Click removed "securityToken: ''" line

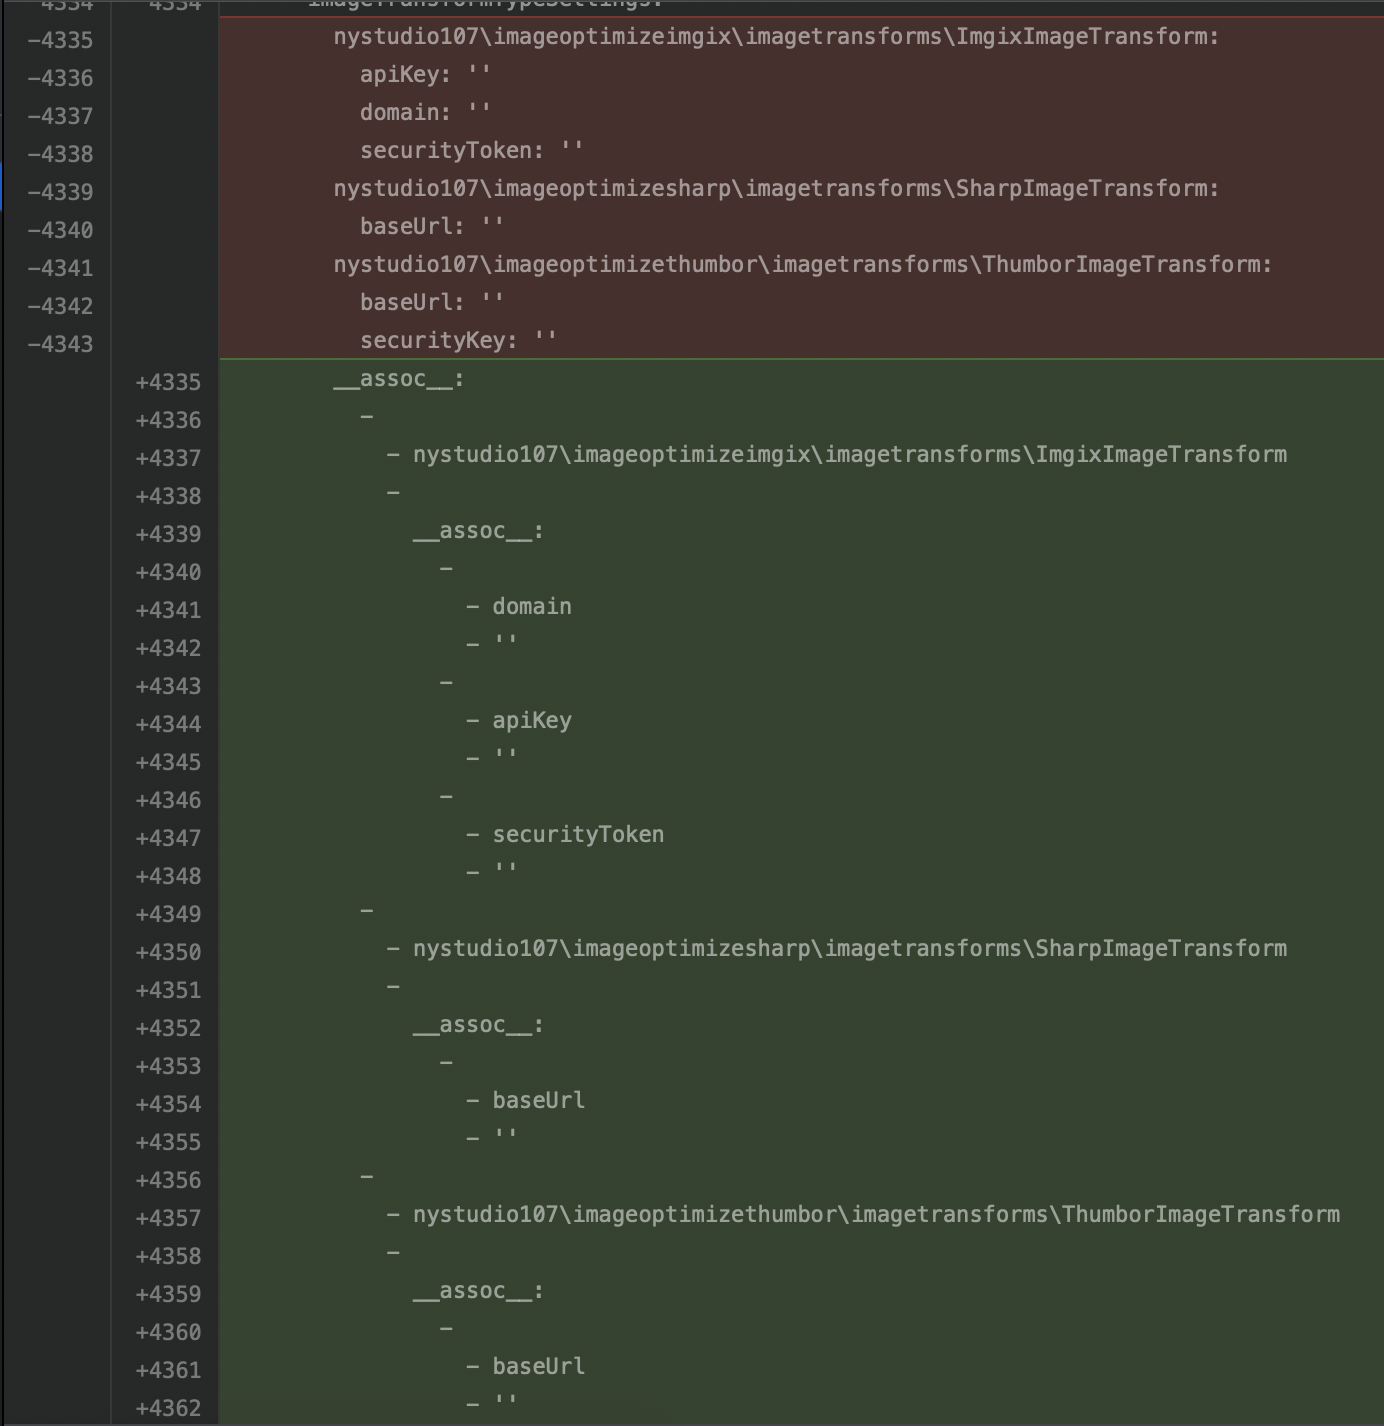coord(472,151)
